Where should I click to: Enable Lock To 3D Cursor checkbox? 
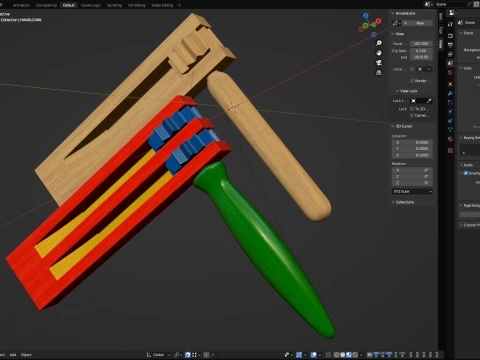[x=412, y=109]
